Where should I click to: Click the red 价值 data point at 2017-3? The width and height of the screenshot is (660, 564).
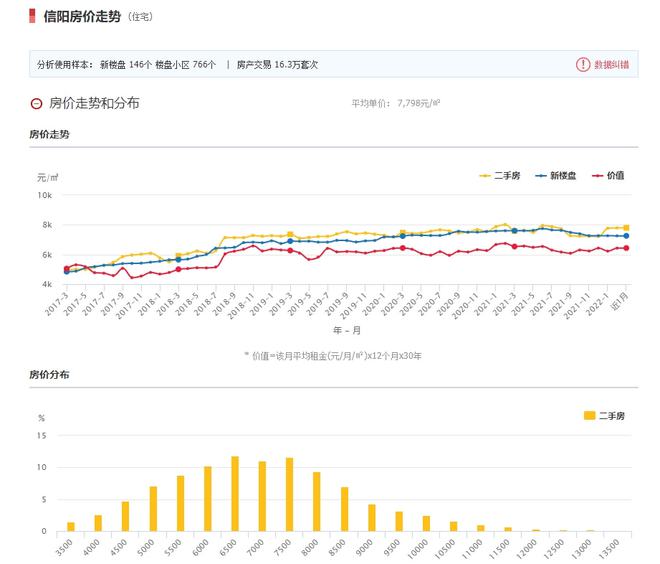click(x=67, y=268)
